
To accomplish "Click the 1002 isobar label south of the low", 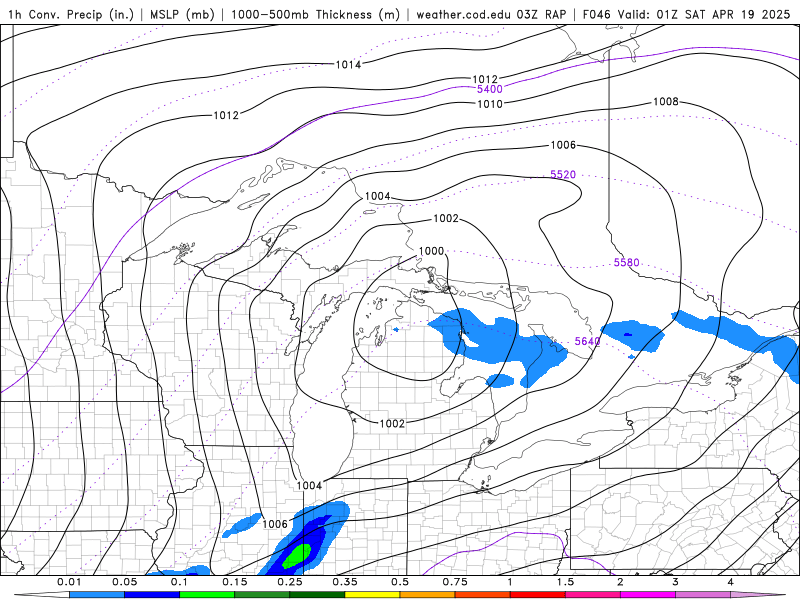I will [392, 423].
